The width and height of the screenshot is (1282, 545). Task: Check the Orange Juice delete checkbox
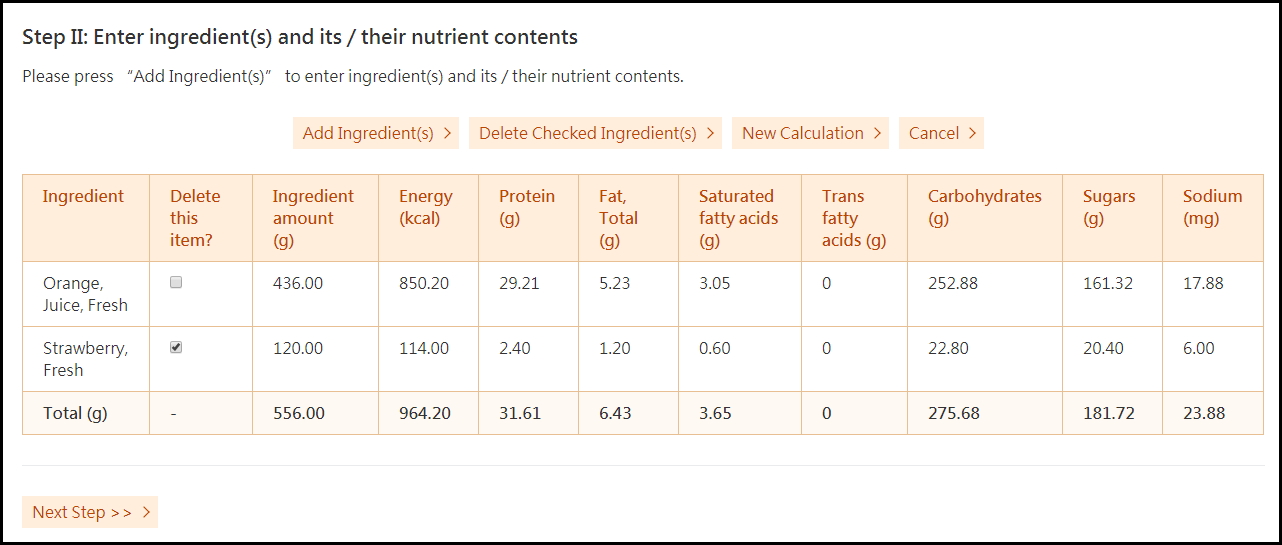pos(176,283)
